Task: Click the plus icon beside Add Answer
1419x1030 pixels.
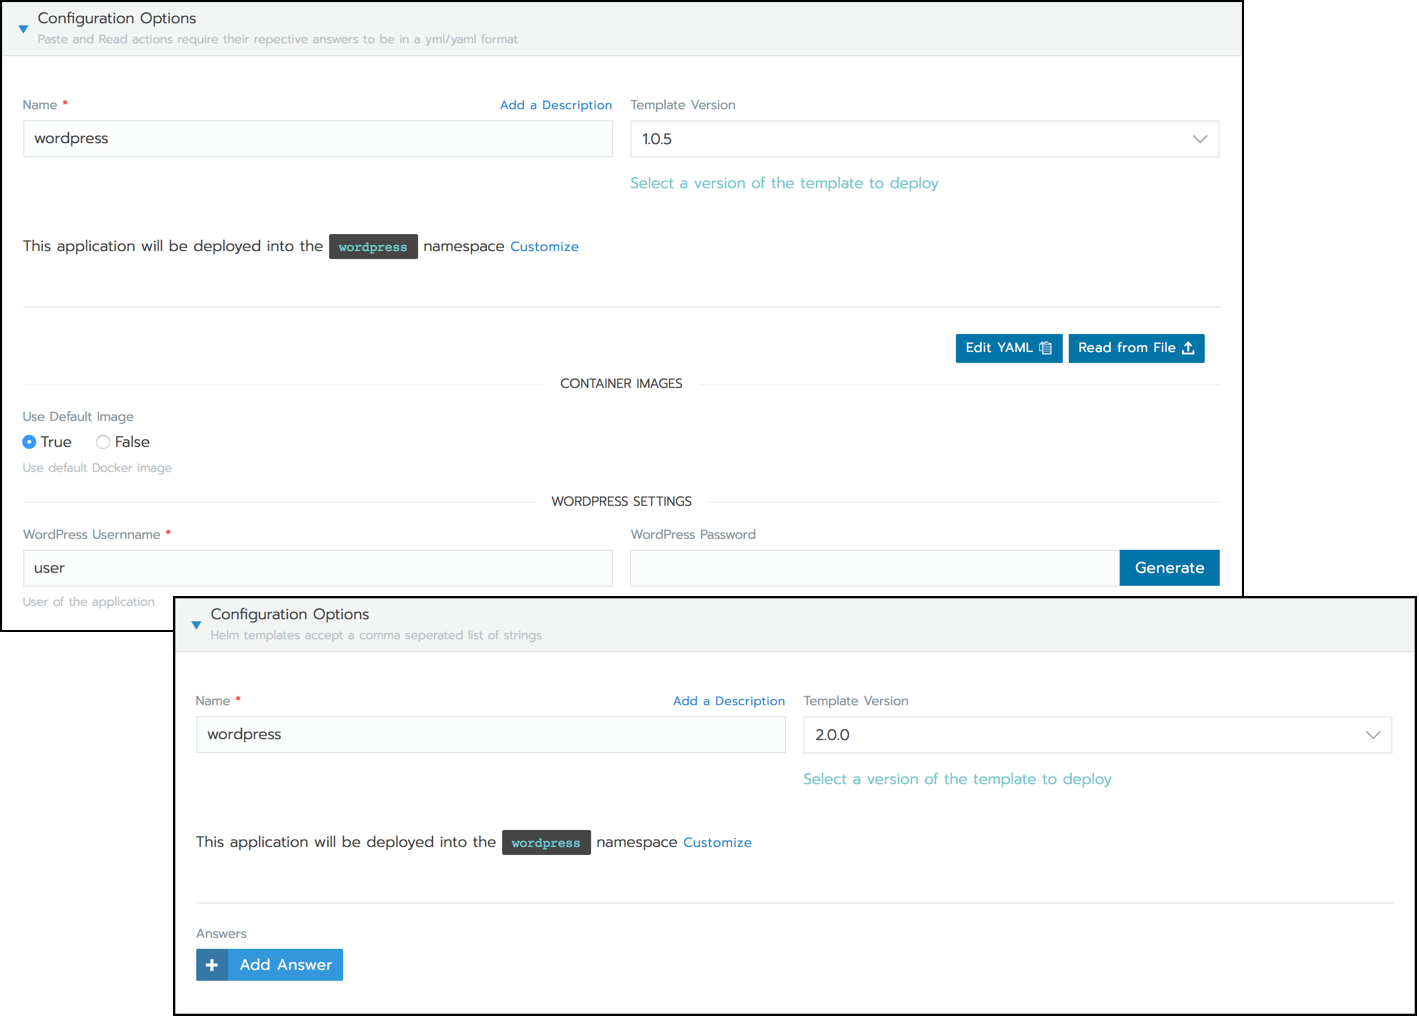Action: [212, 965]
